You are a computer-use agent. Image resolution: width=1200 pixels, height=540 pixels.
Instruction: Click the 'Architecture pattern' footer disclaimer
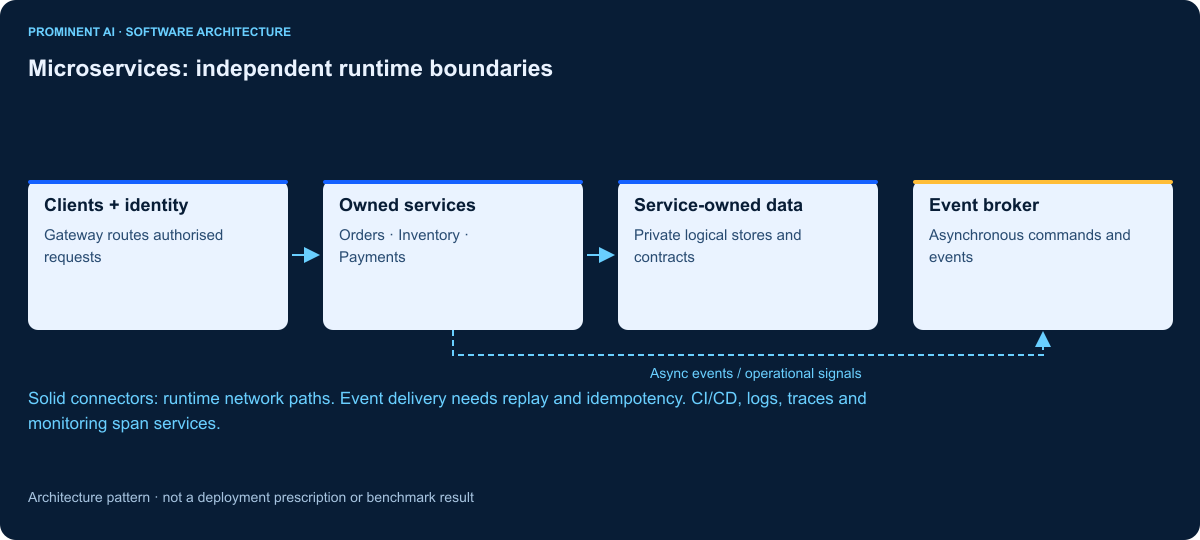[251, 497]
